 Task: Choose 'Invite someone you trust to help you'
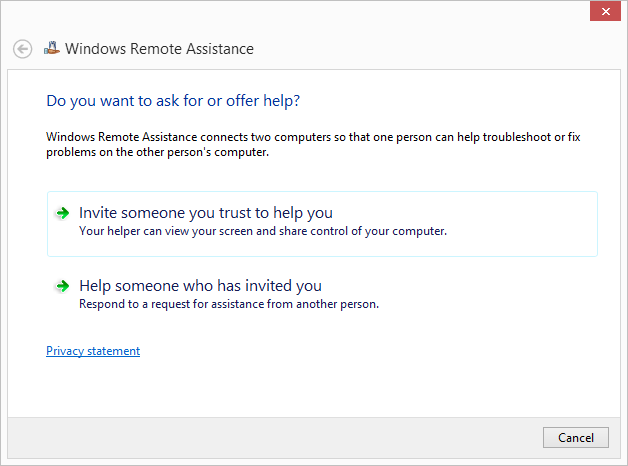tap(205, 213)
